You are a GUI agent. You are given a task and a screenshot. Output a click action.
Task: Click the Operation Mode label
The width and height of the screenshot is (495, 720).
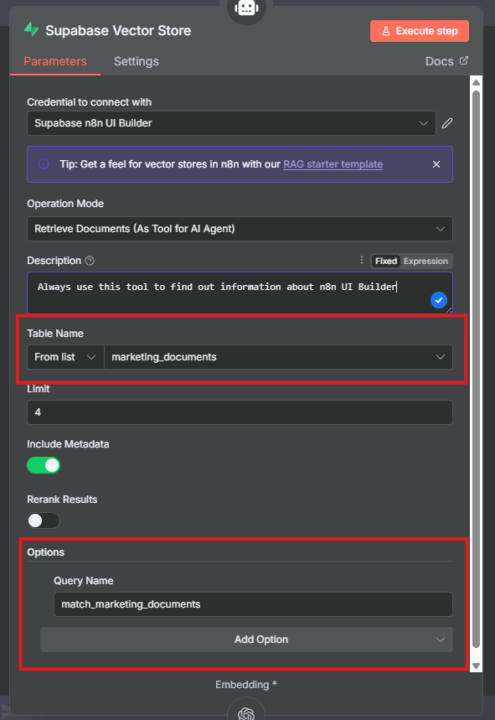click(x=65, y=203)
